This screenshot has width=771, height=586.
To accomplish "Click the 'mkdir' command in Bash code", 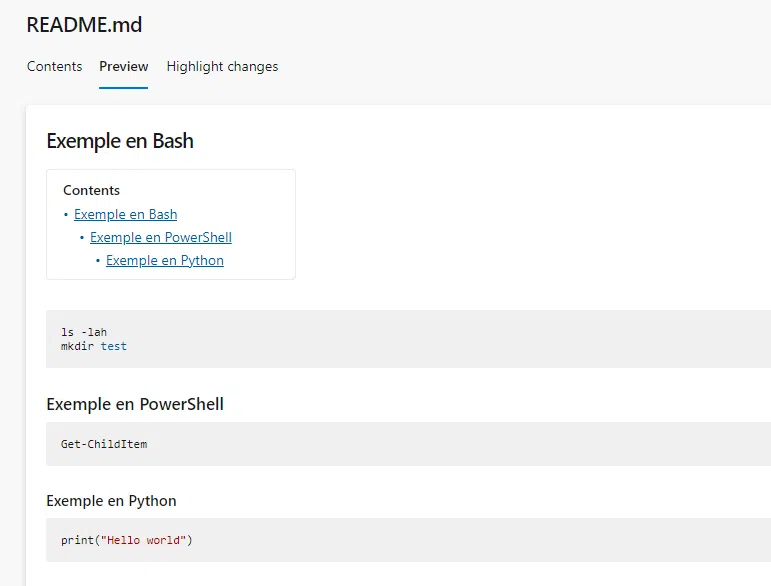I will (x=77, y=346).
